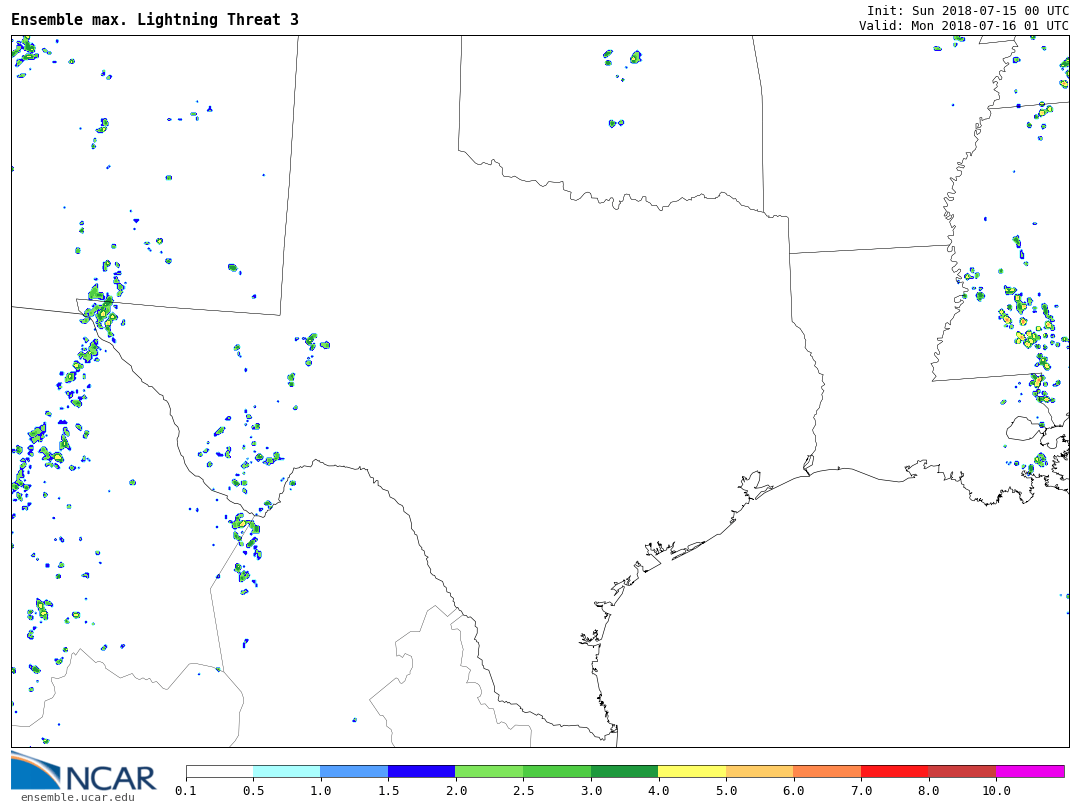
Task: Click the '8.0' legend label
Action: pos(928,790)
